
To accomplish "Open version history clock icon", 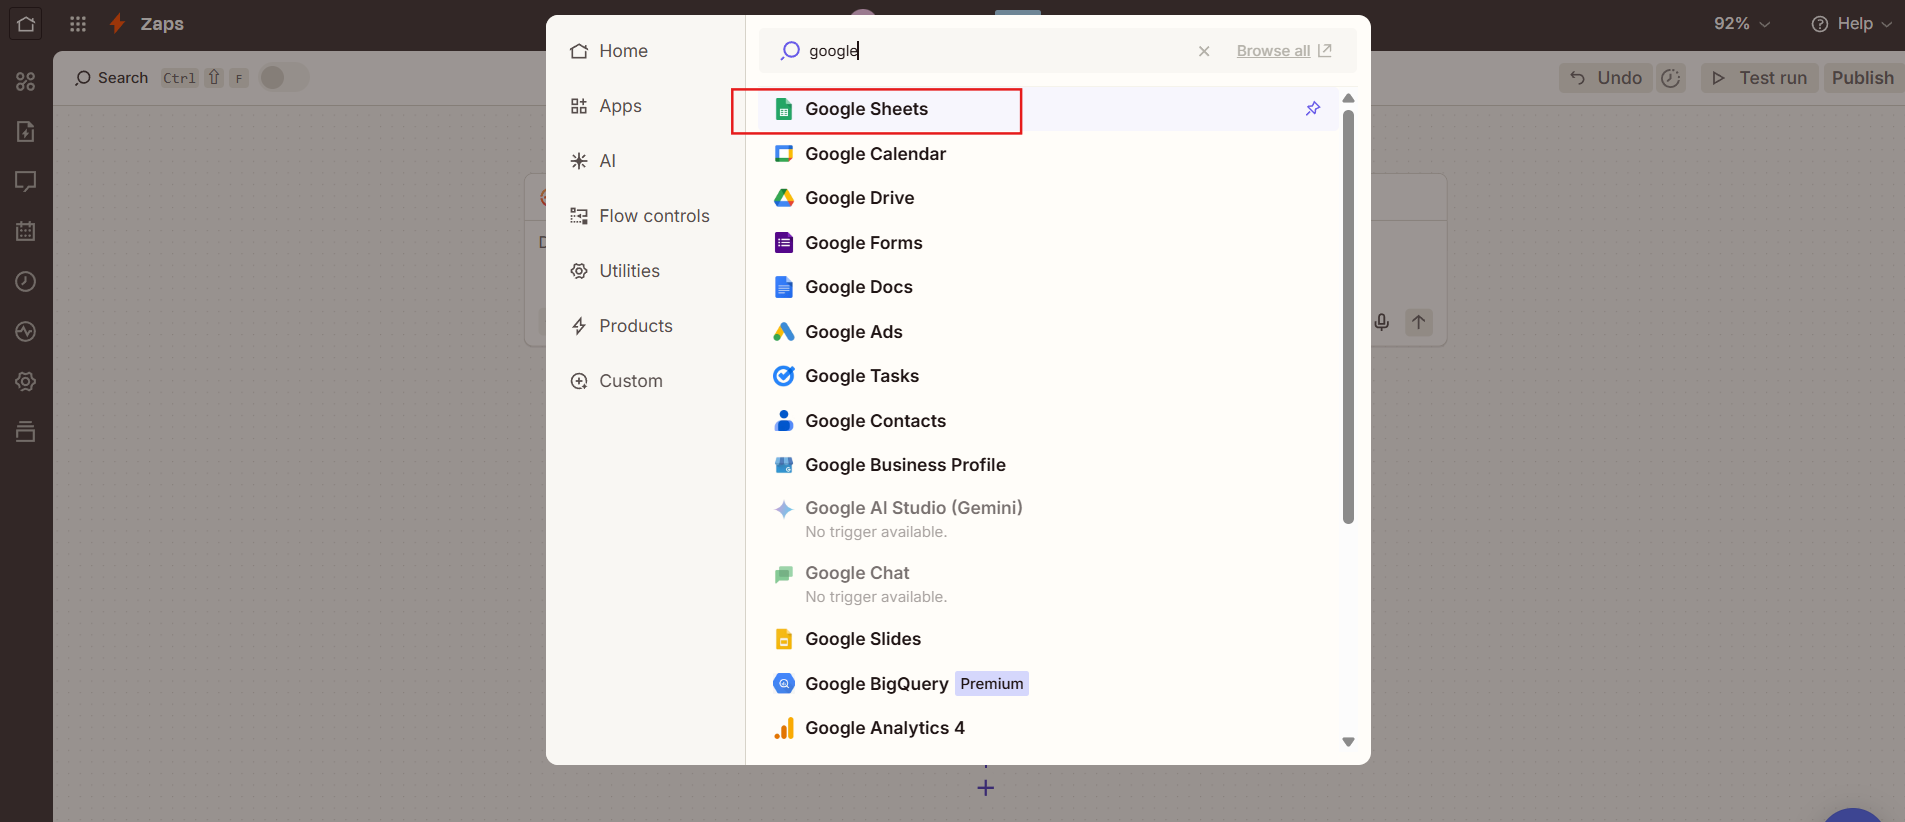I will (1670, 78).
